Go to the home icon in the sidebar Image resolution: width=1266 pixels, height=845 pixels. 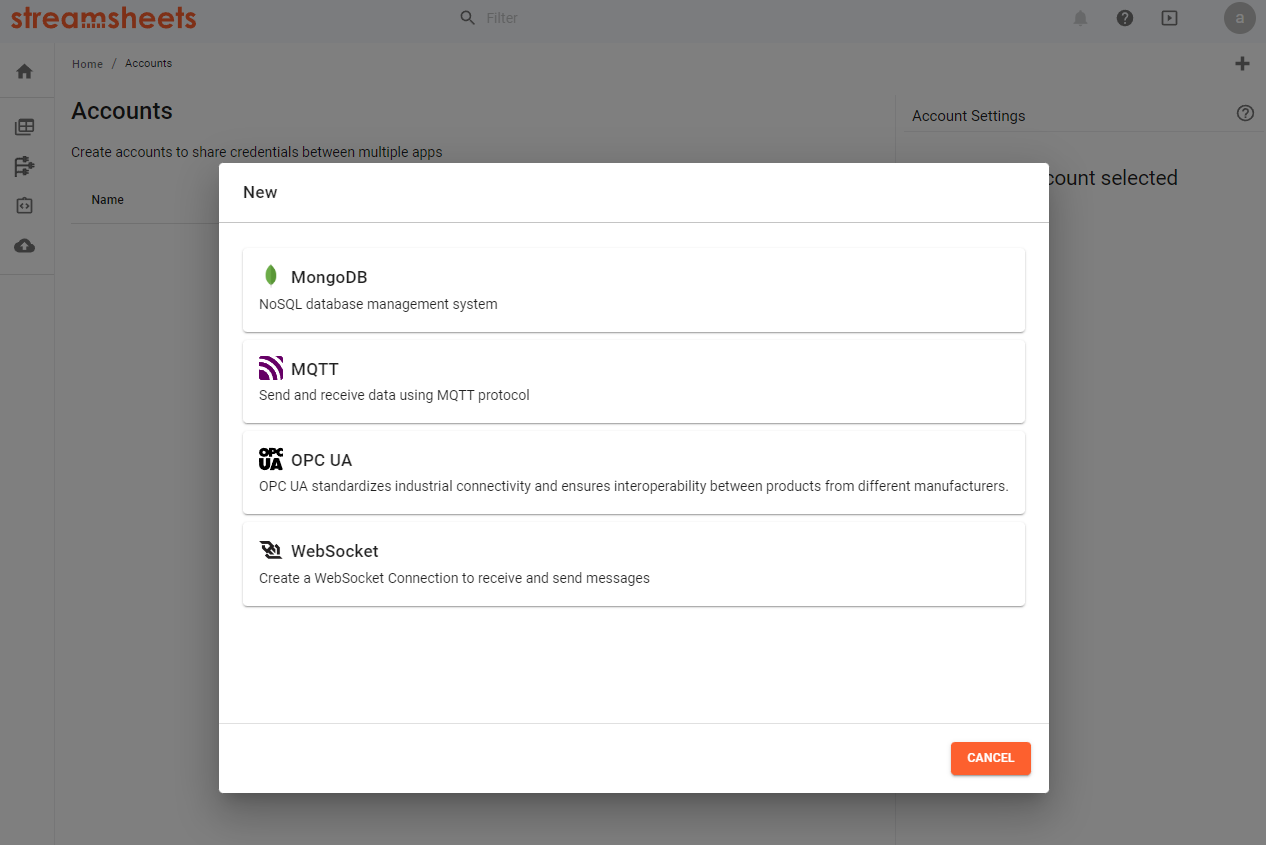tap(25, 71)
